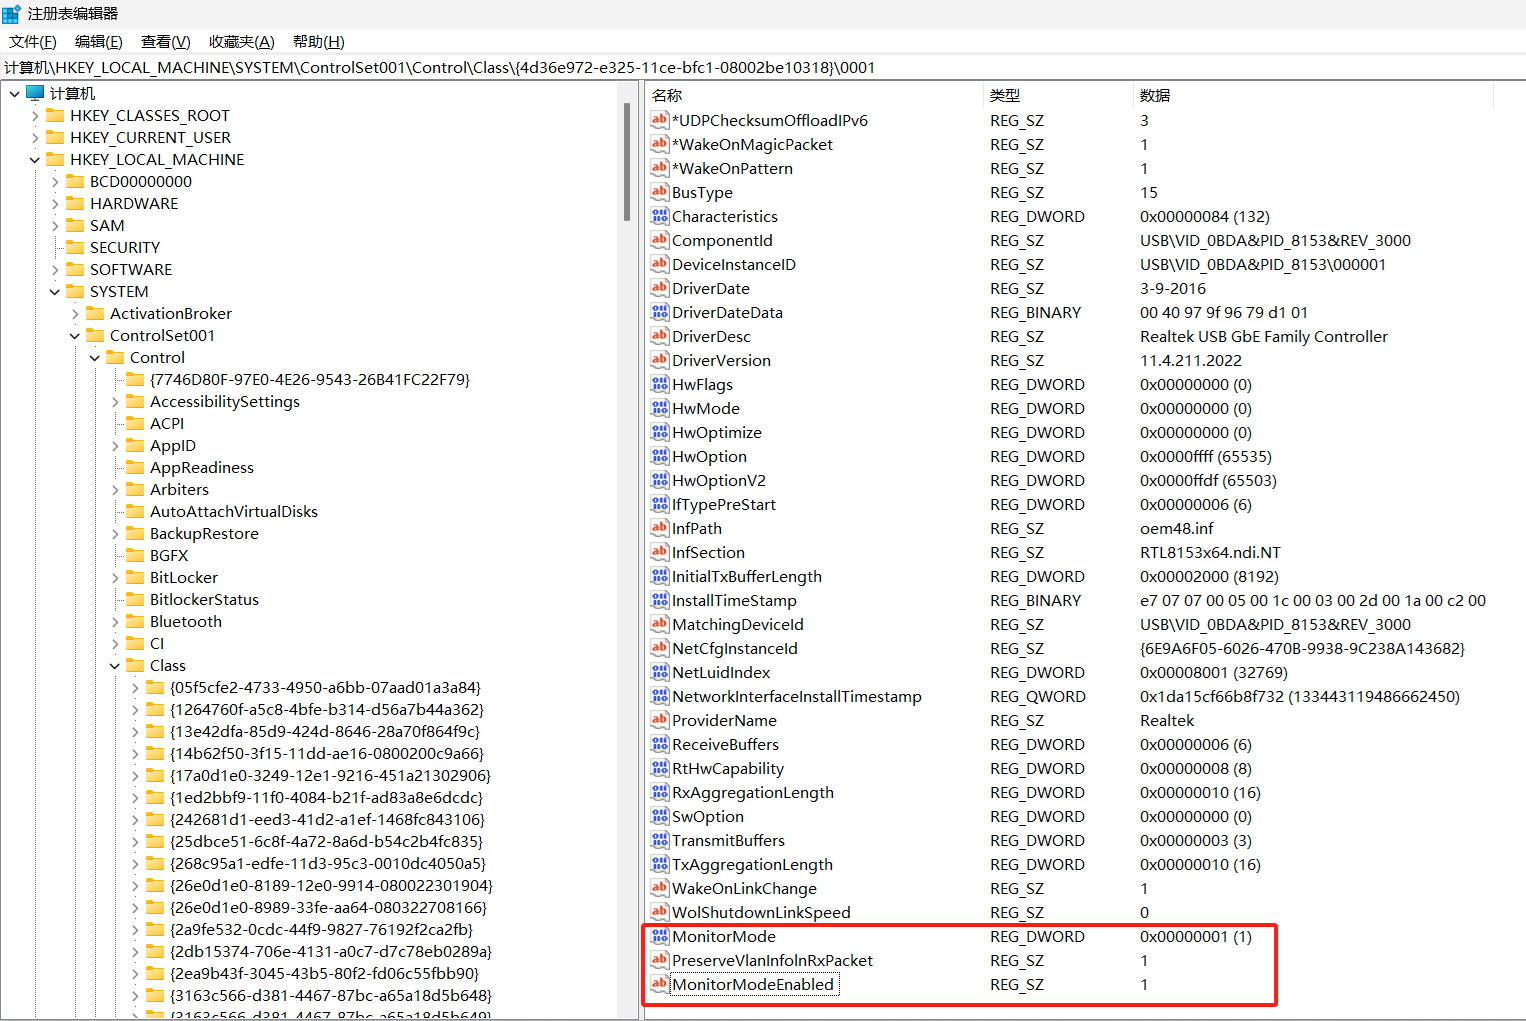Expand the HKEY_CURRENT_USER hive
The height and width of the screenshot is (1021, 1526).
pos(35,138)
